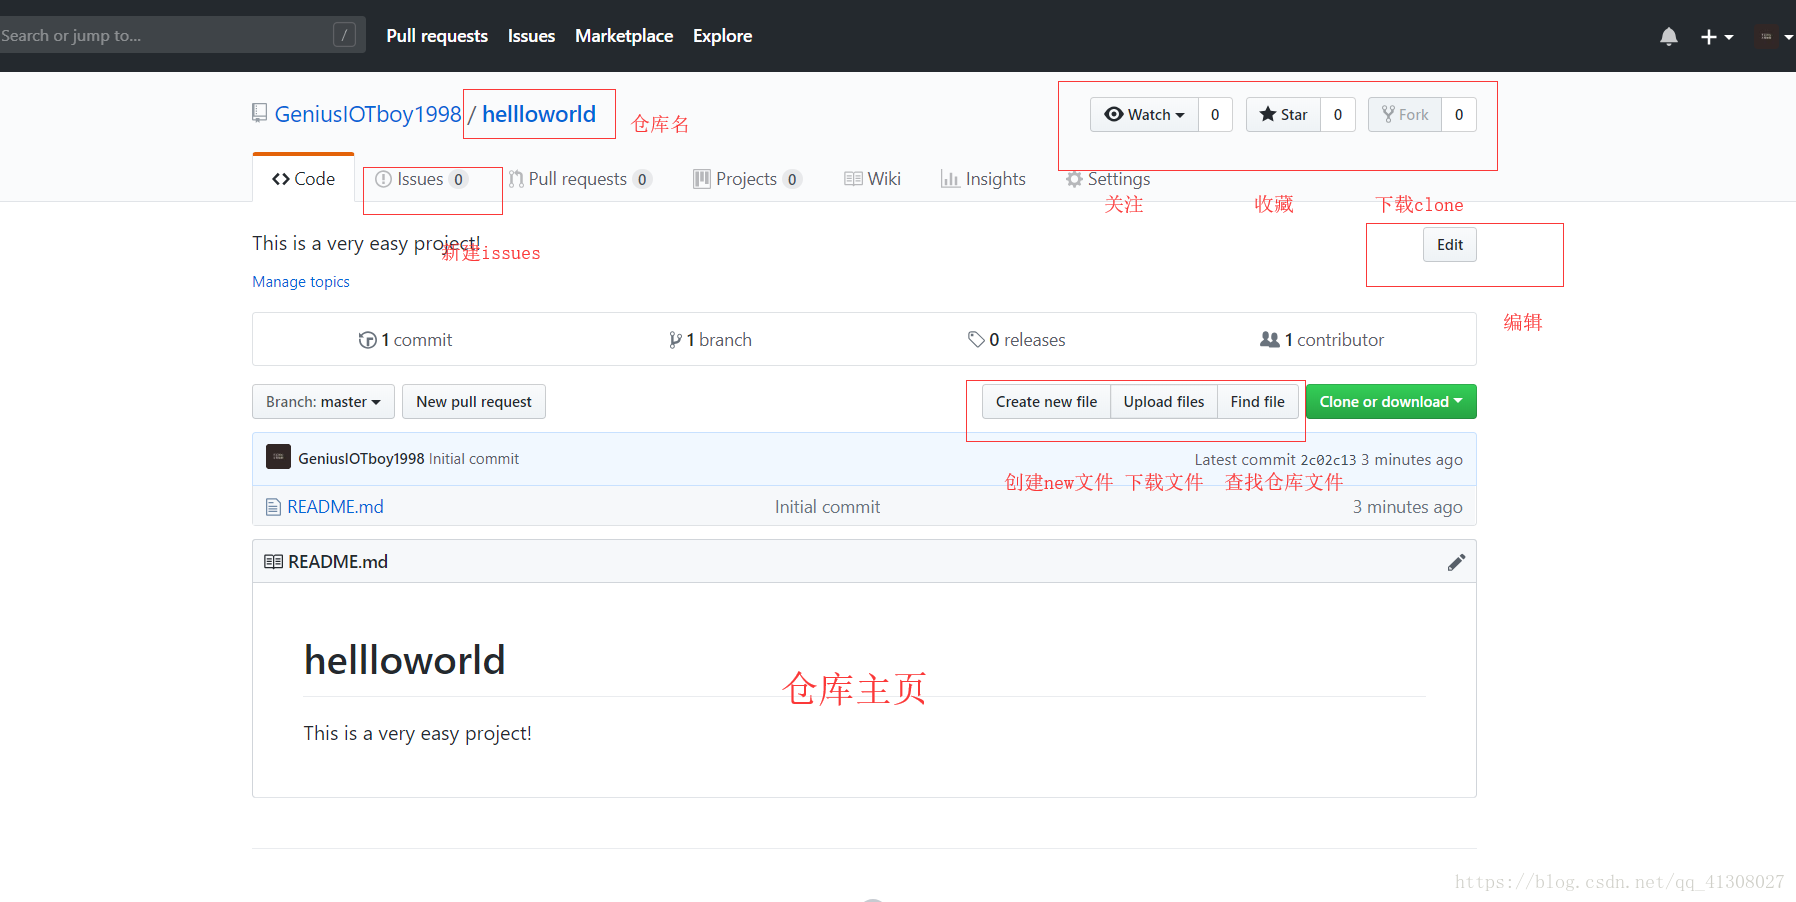Viewport: 1796px width, 902px height.
Task: Open the README.md file link
Action: pyautogui.click(x=335, y=507)
